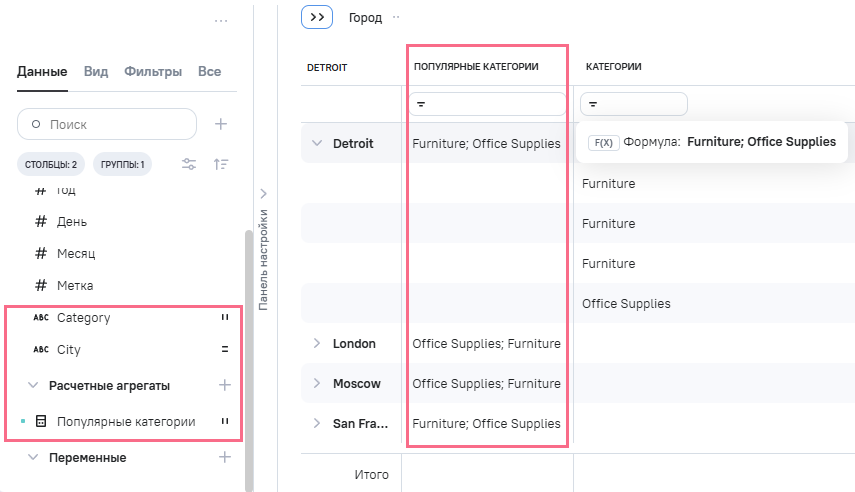This screenshot has width=855, height=492.
Task: Collapse the Расчетные агрегаты section
Action: [x=33, y=385]
